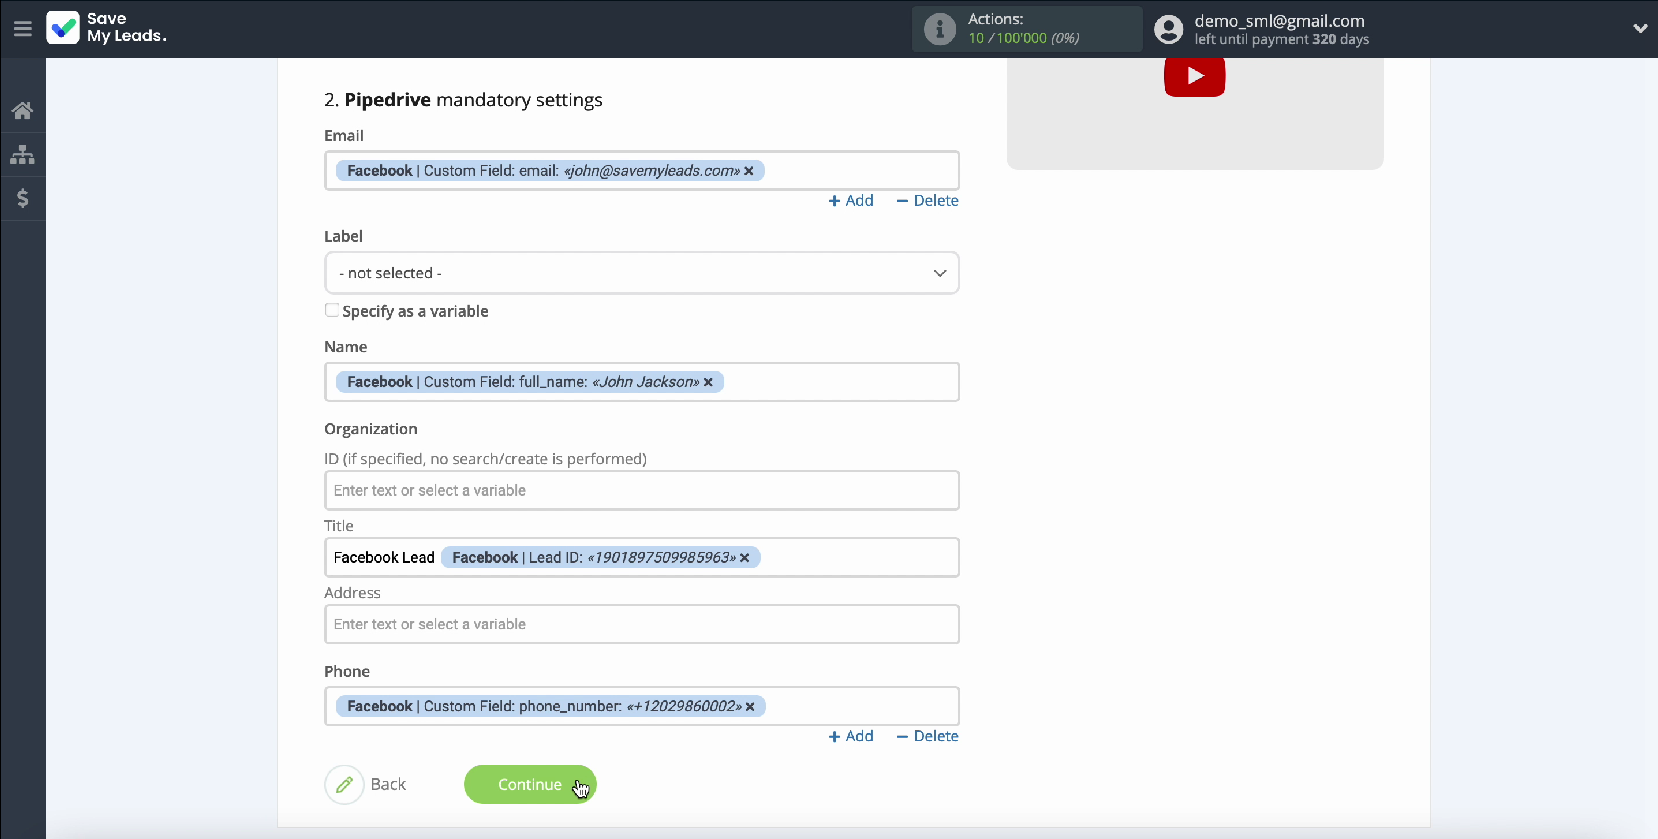This screenshot has height=839, width=1658.
Task: Click the Email input field
Action: tap(642, 171)
